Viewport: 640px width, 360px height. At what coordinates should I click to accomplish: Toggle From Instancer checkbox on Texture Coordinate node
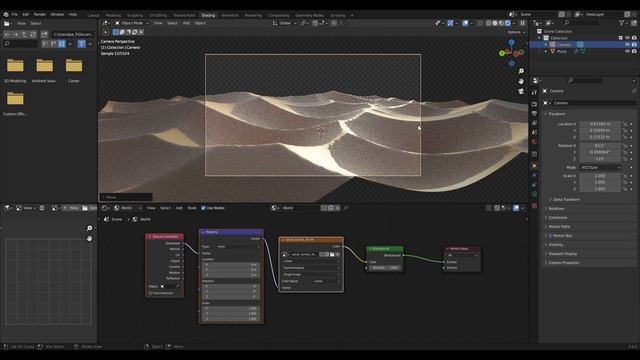tap(150, 293)
